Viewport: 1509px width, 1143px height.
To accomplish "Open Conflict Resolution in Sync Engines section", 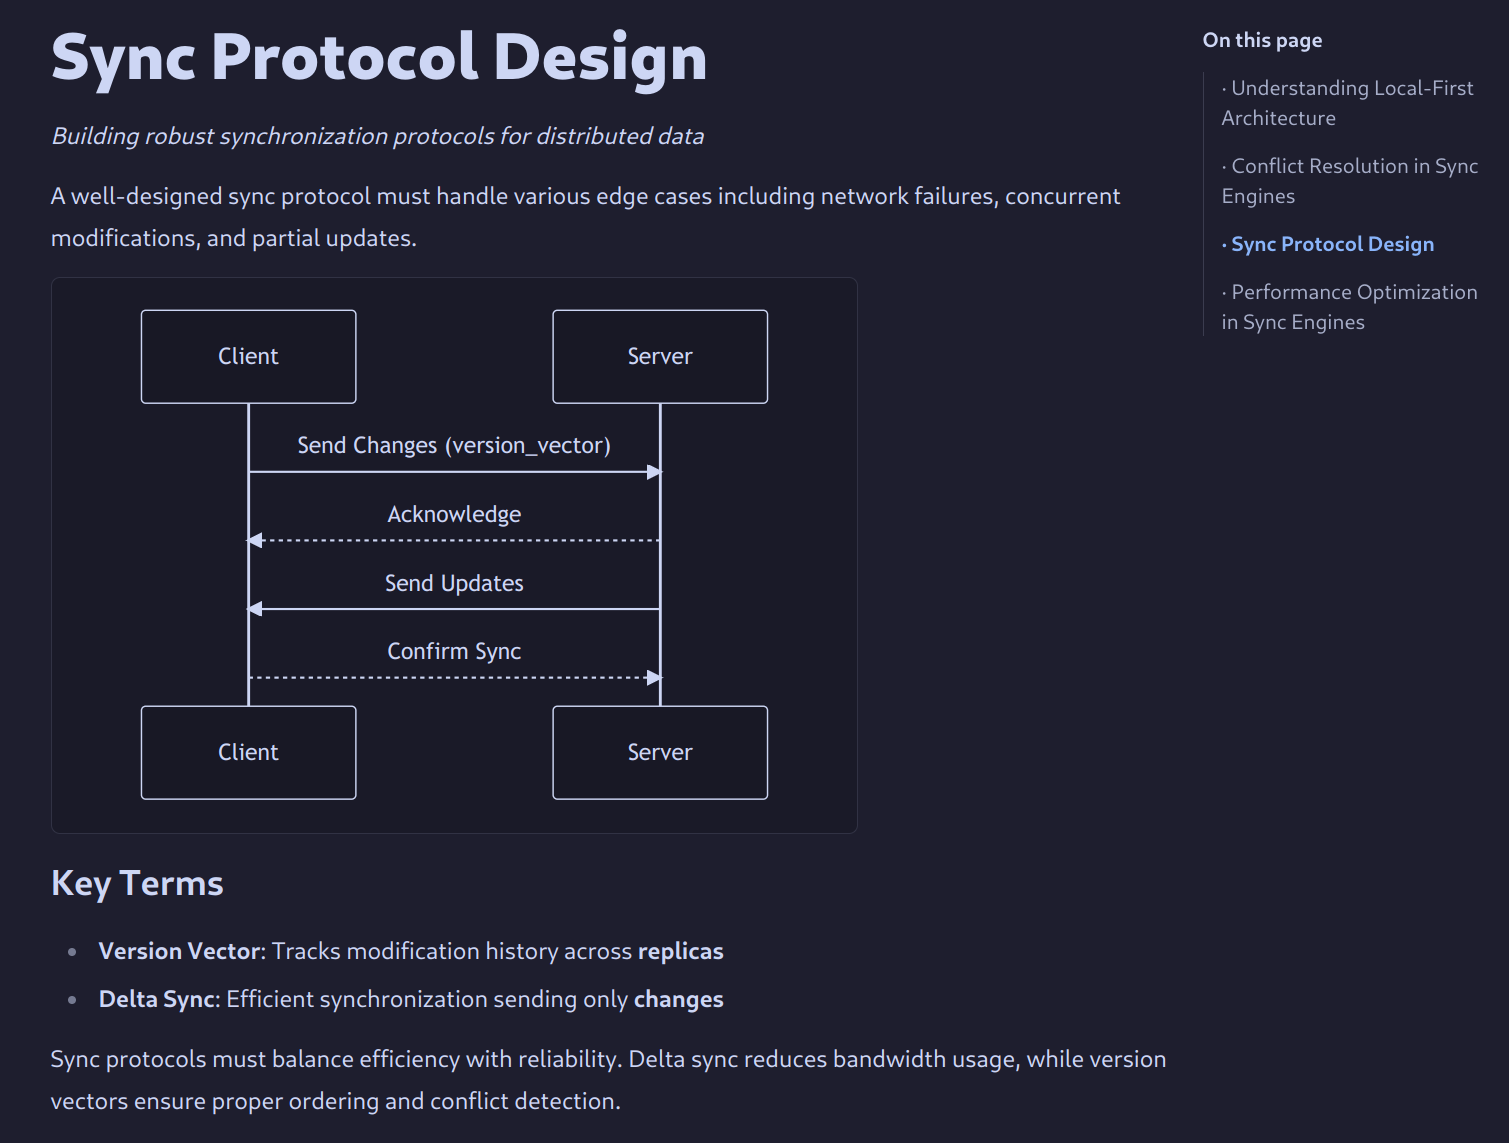I will [1350, 181].
